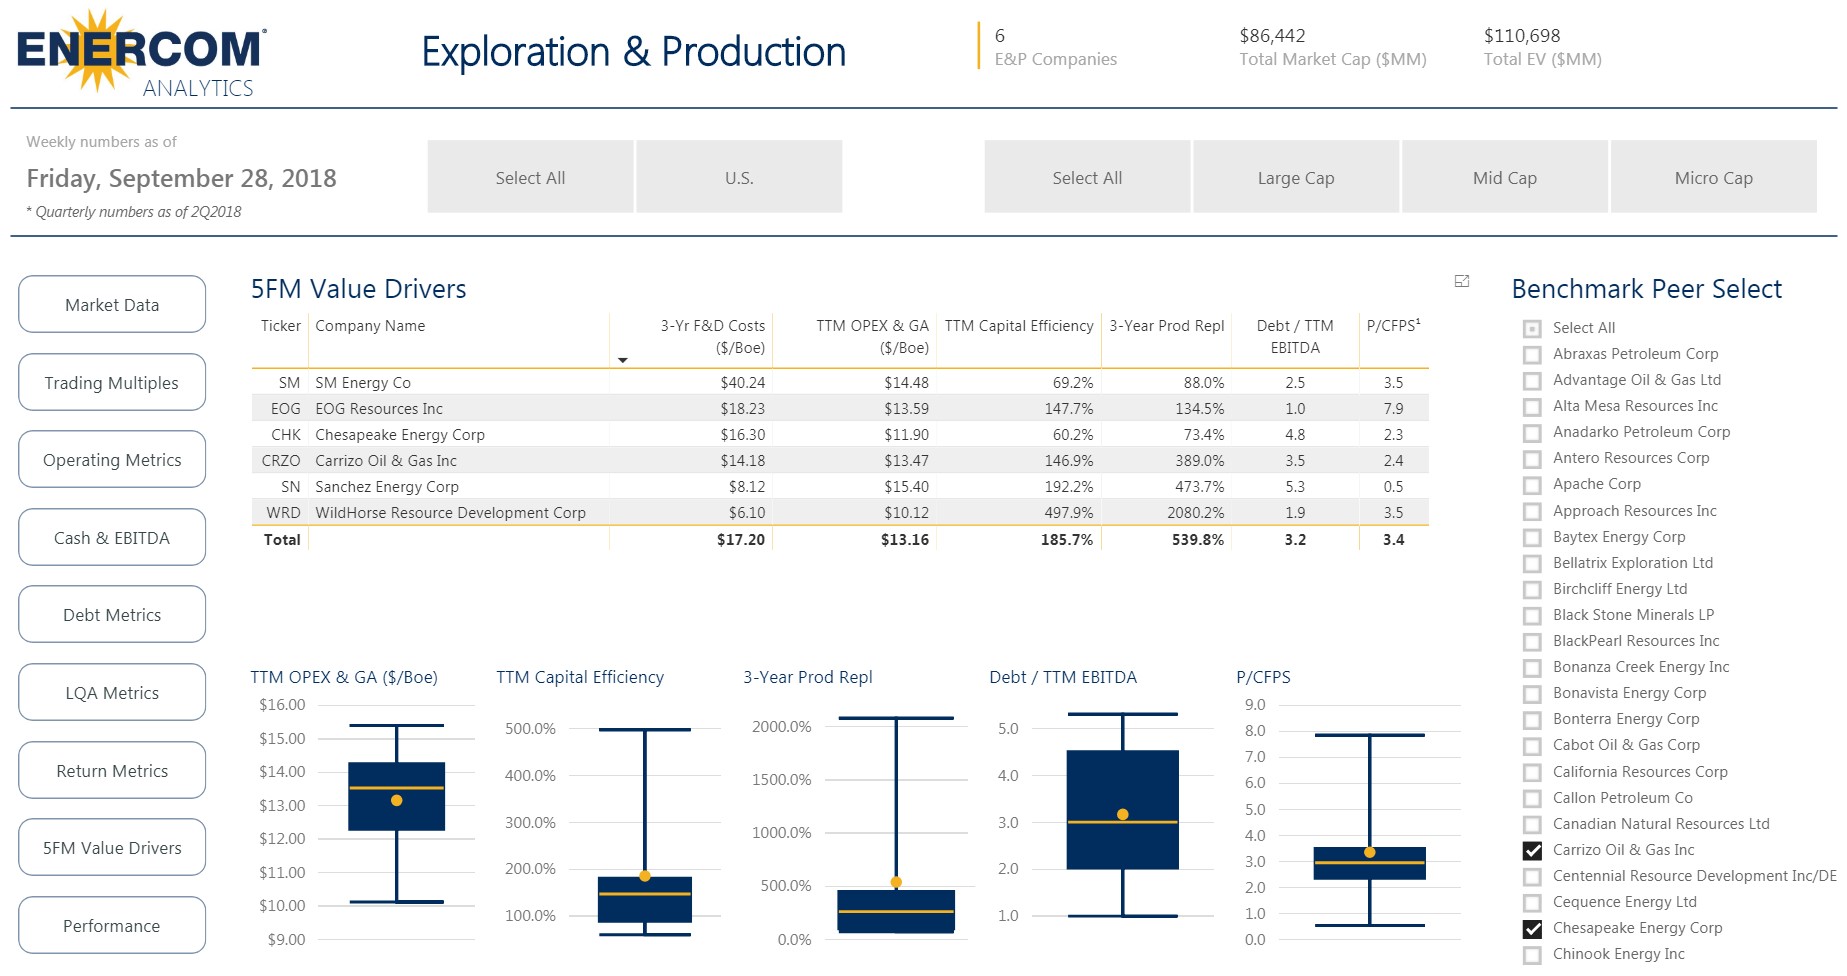Open the Market Data page
Screen dimensions: 1847x976
(x=112, y=305)
